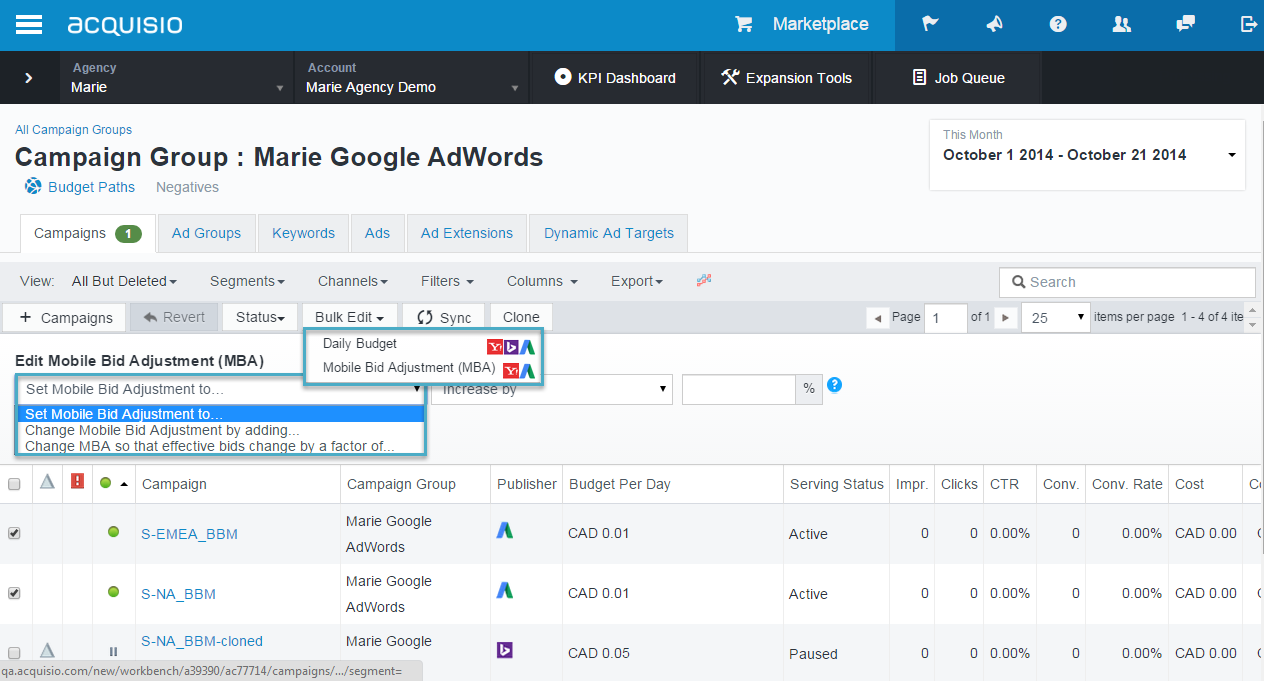1264x681 pixels.
Task: Click the Sync button
Action: (444, 317)
